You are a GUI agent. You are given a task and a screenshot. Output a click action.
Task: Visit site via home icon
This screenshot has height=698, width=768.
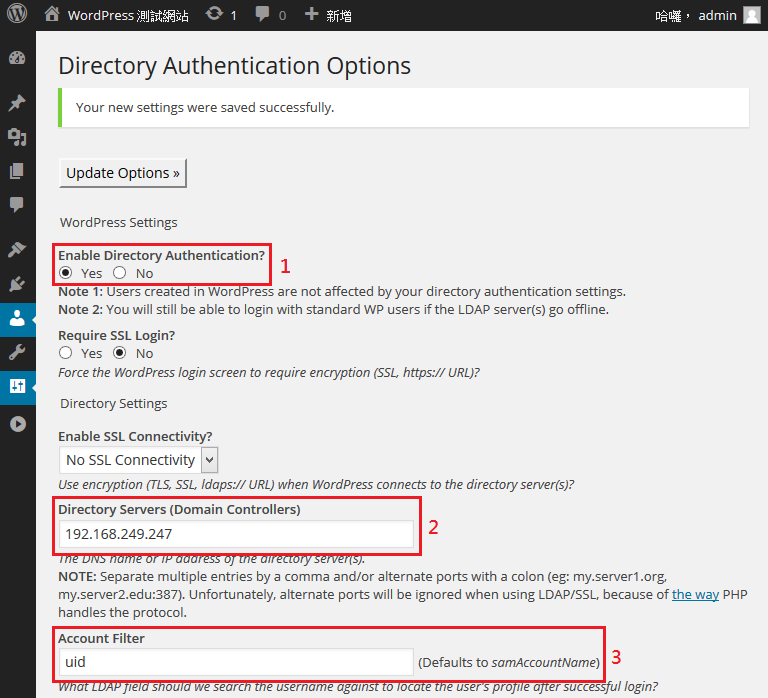pyautogui.click(x=52, y=14)
